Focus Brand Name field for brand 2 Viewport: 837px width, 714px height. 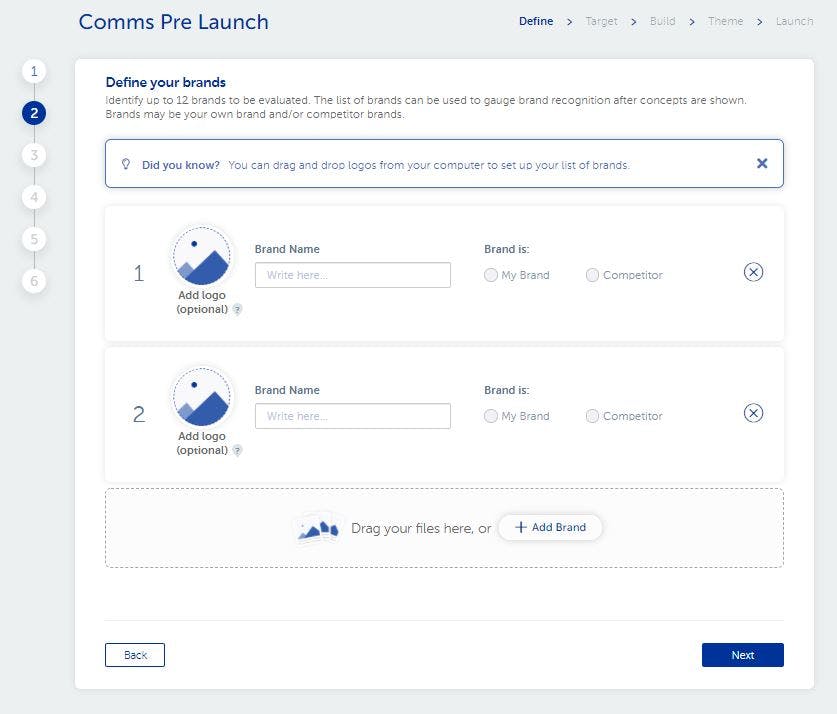tap(353, 416)
